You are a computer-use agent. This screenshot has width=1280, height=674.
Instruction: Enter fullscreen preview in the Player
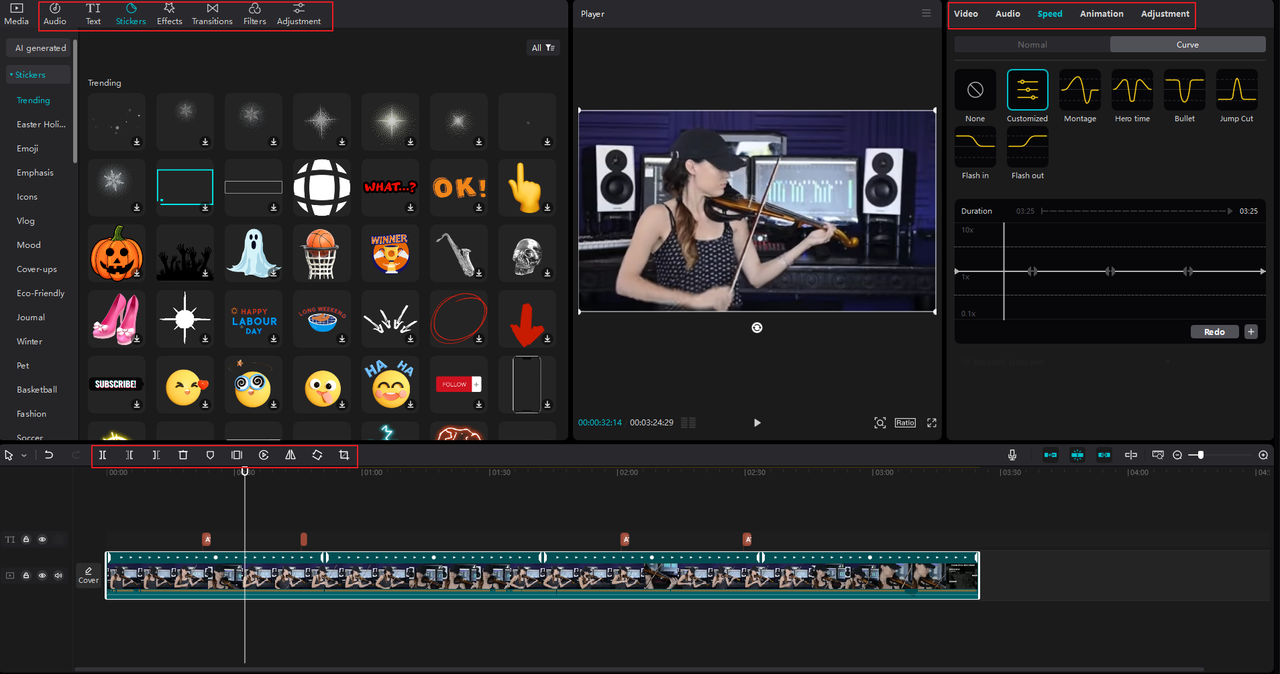932,423
